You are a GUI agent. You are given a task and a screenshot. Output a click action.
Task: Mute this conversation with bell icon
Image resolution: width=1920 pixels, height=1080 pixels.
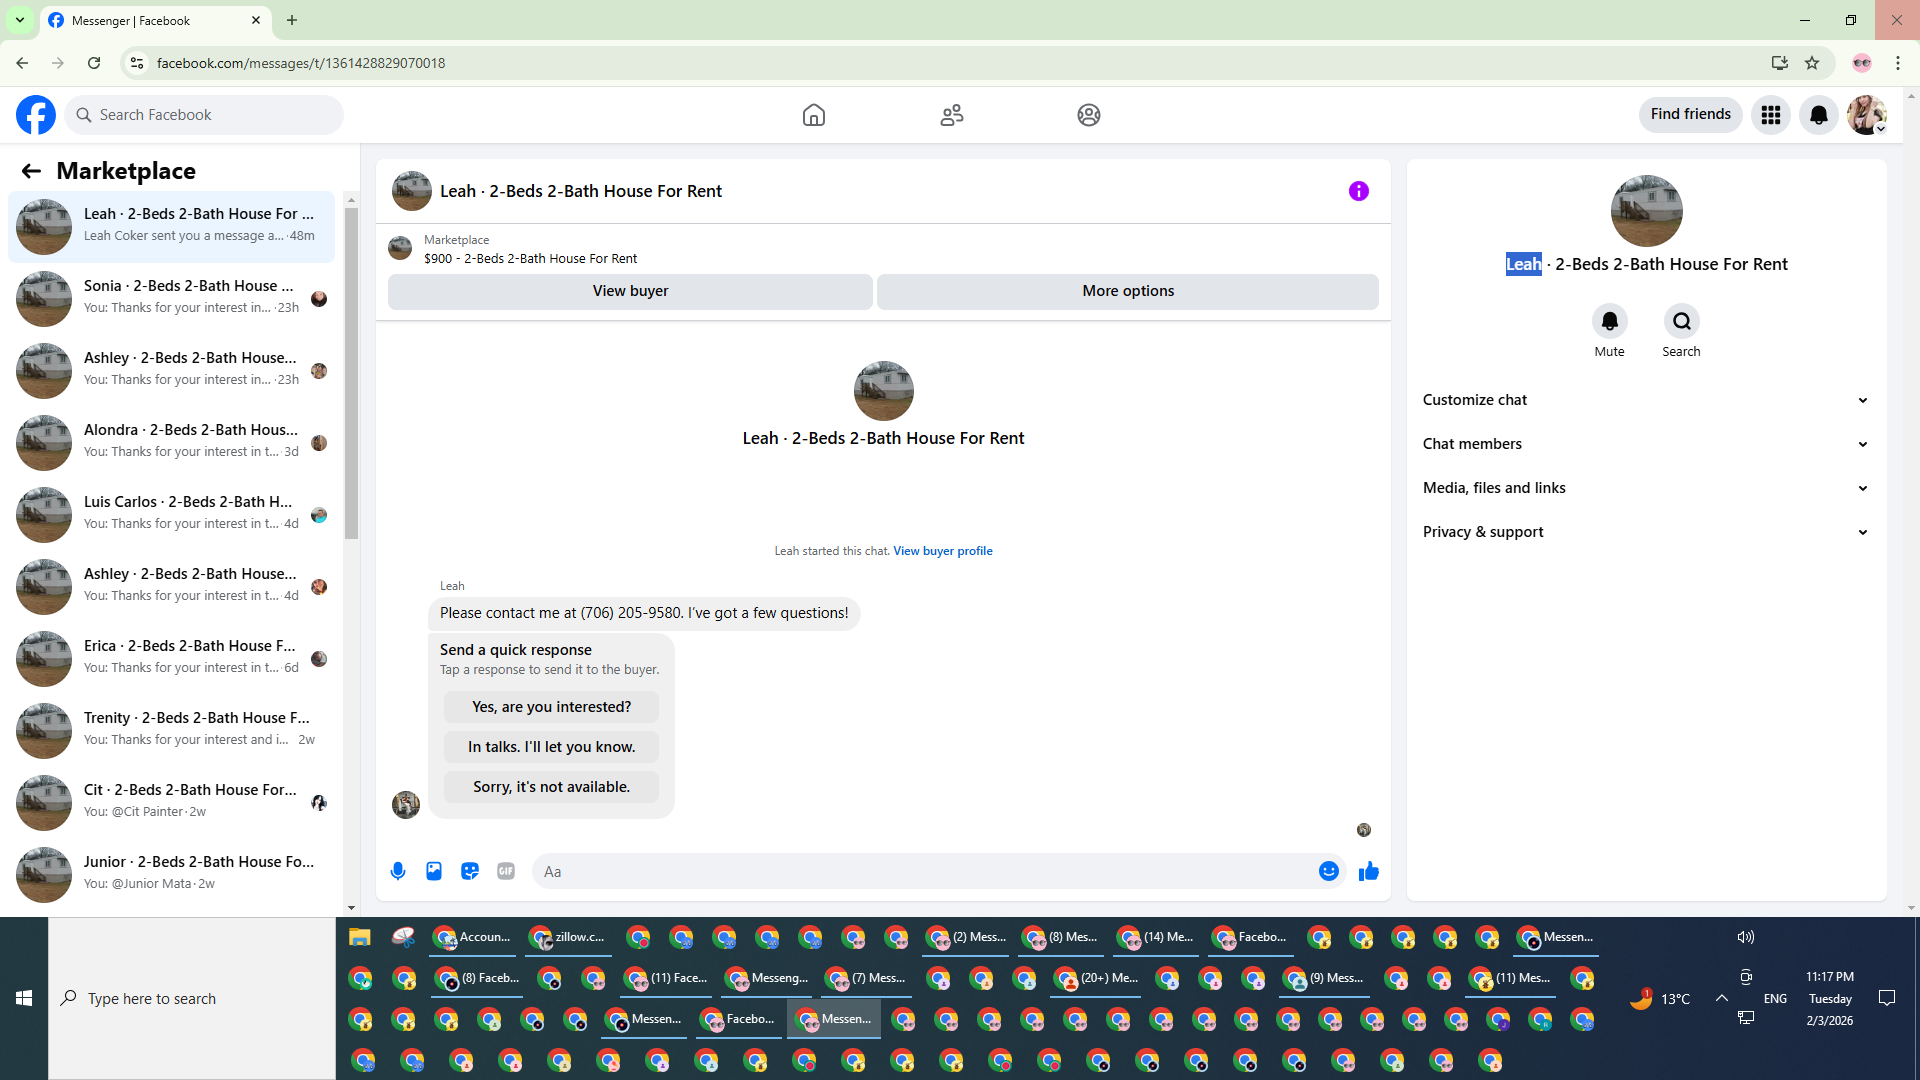1609,321
